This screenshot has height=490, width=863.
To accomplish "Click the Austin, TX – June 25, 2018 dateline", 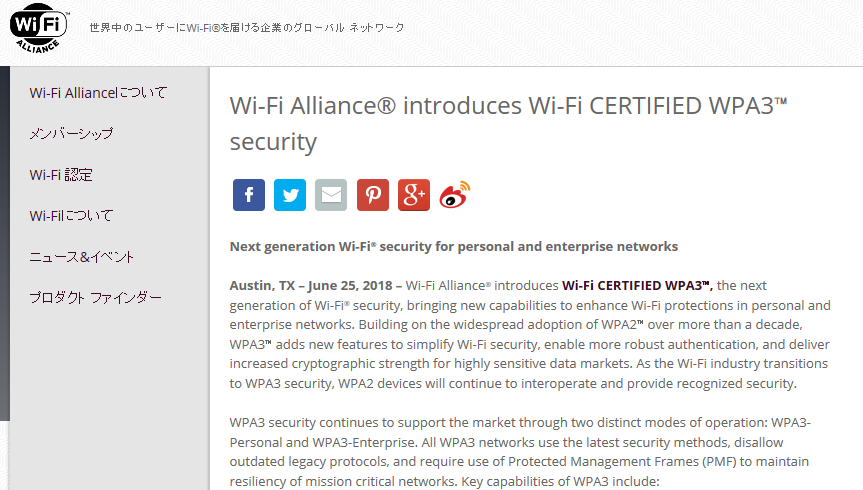I will tap(311, 286).
